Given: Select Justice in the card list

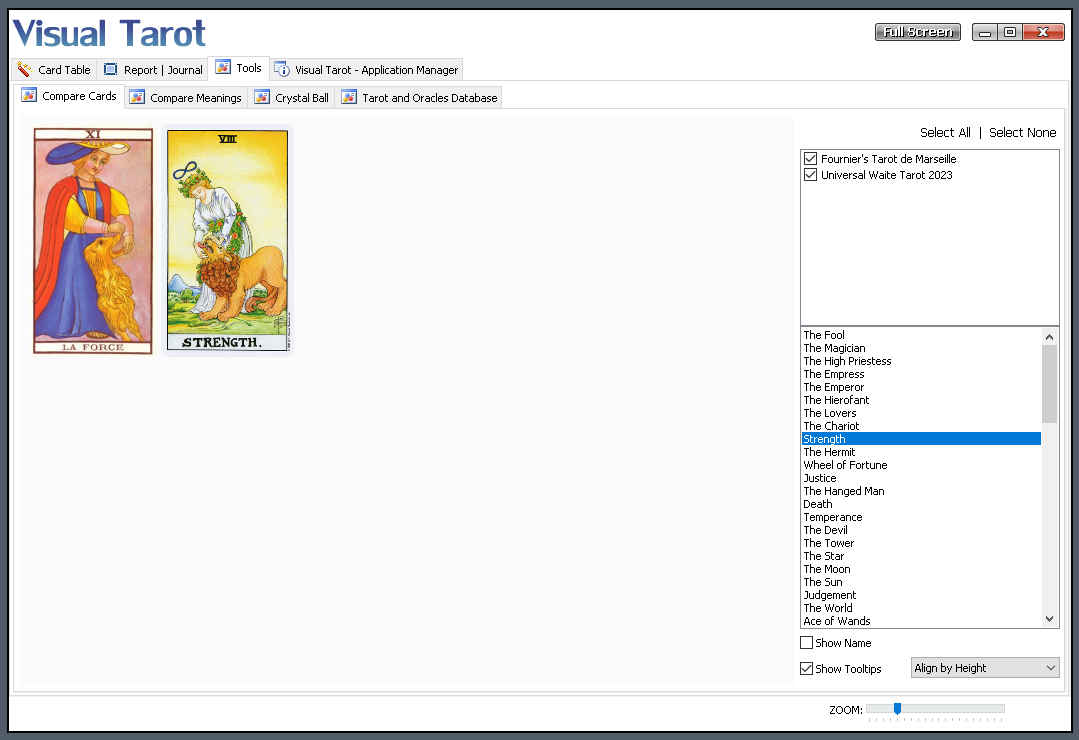Looking at the screenshot, I should pyautogui.click(x=921, y=478).
